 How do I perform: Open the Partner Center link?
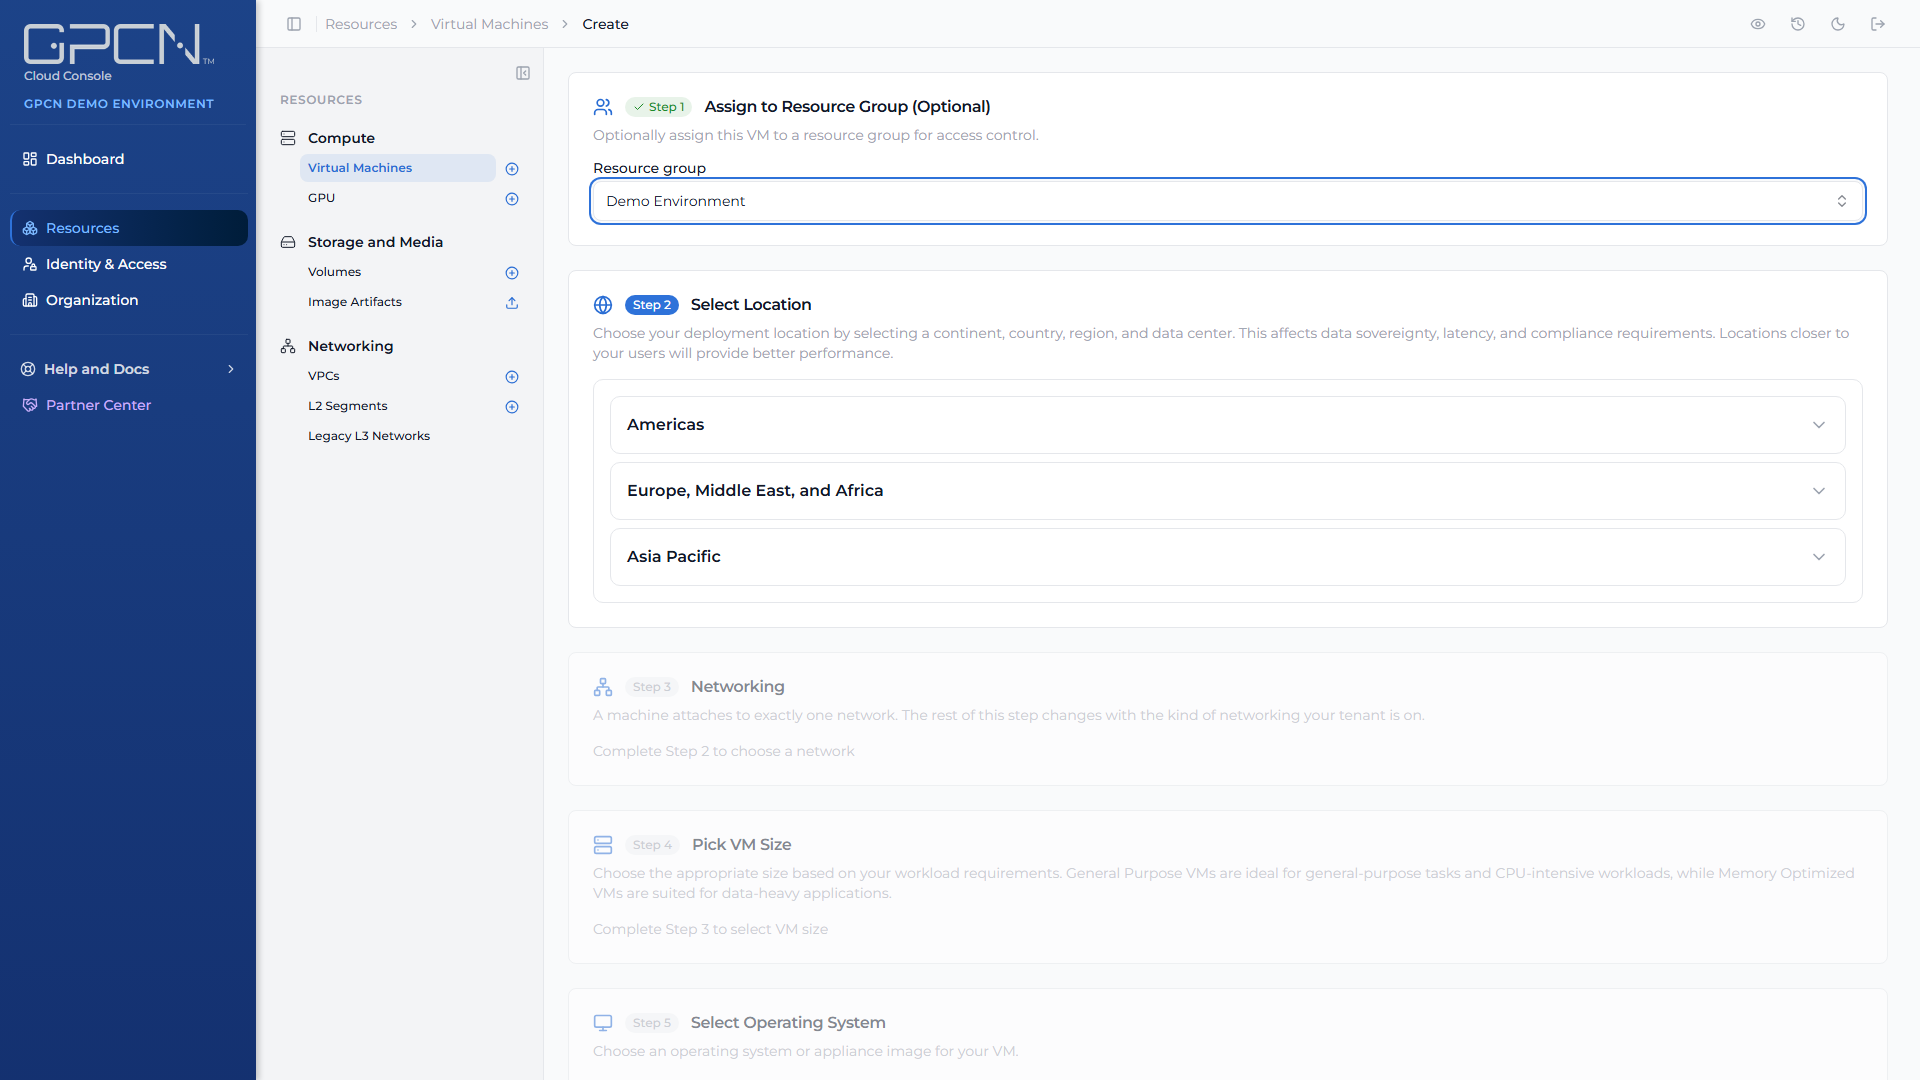128,405
